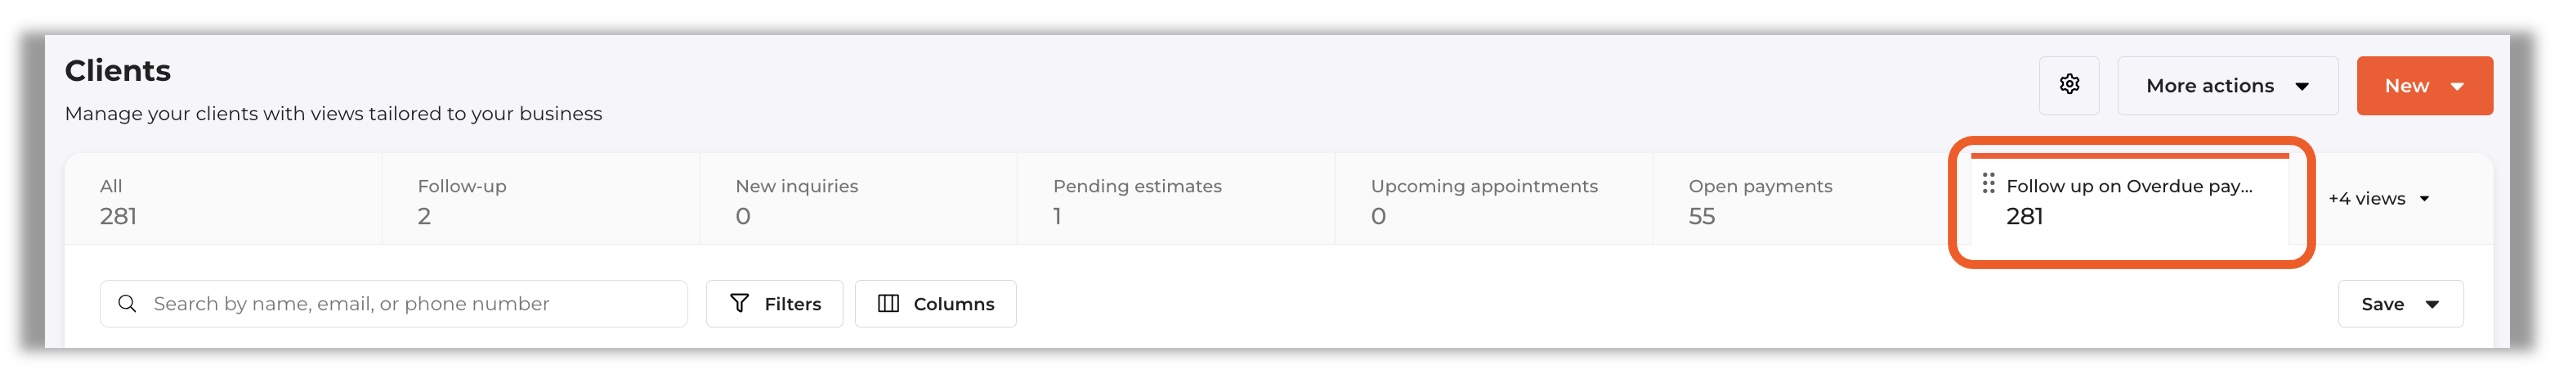Expand the More actions dropdown
This screenshot has width=2552, height=378.
point(2227,85)
